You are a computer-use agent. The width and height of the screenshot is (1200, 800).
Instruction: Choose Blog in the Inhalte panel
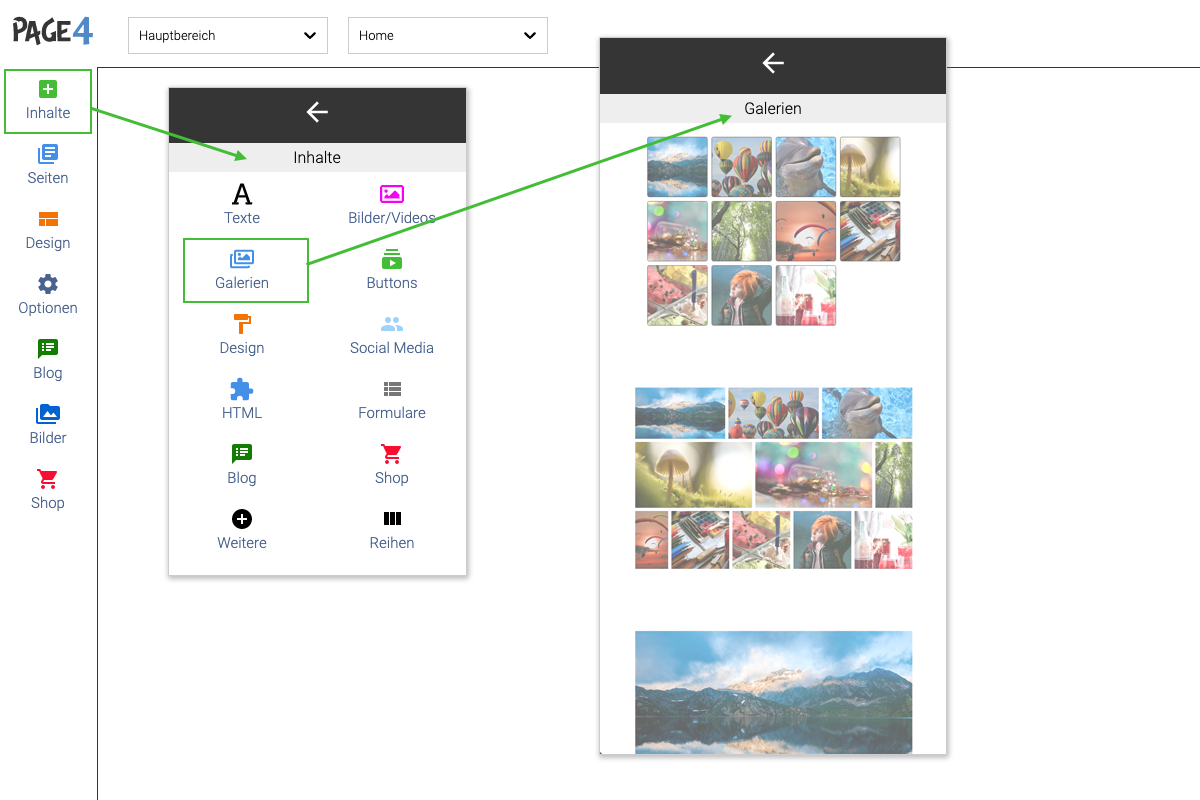click(x=242, y=465)
